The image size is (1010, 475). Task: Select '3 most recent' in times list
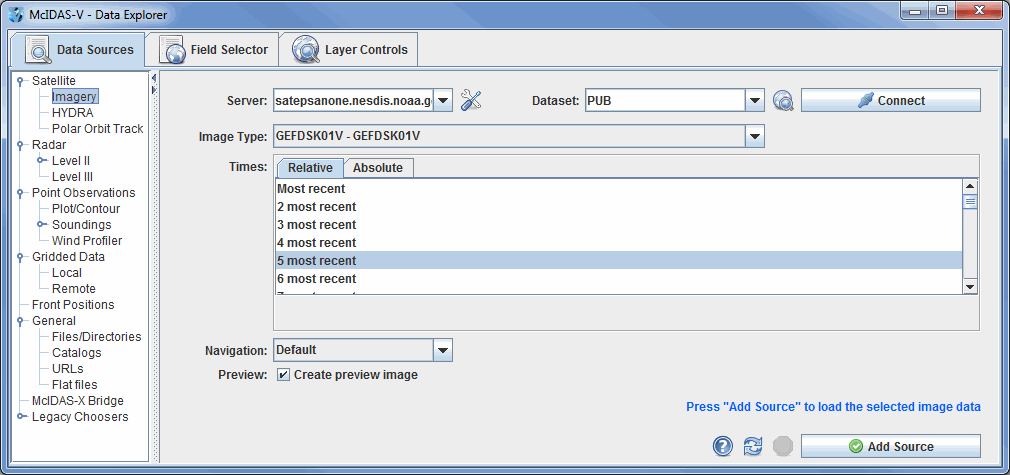pyautogui.click(x=316, y=225)
